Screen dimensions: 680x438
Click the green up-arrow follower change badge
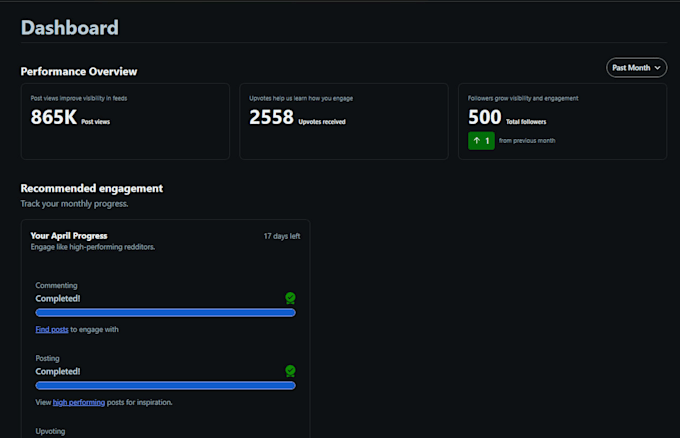coord(481,141)
